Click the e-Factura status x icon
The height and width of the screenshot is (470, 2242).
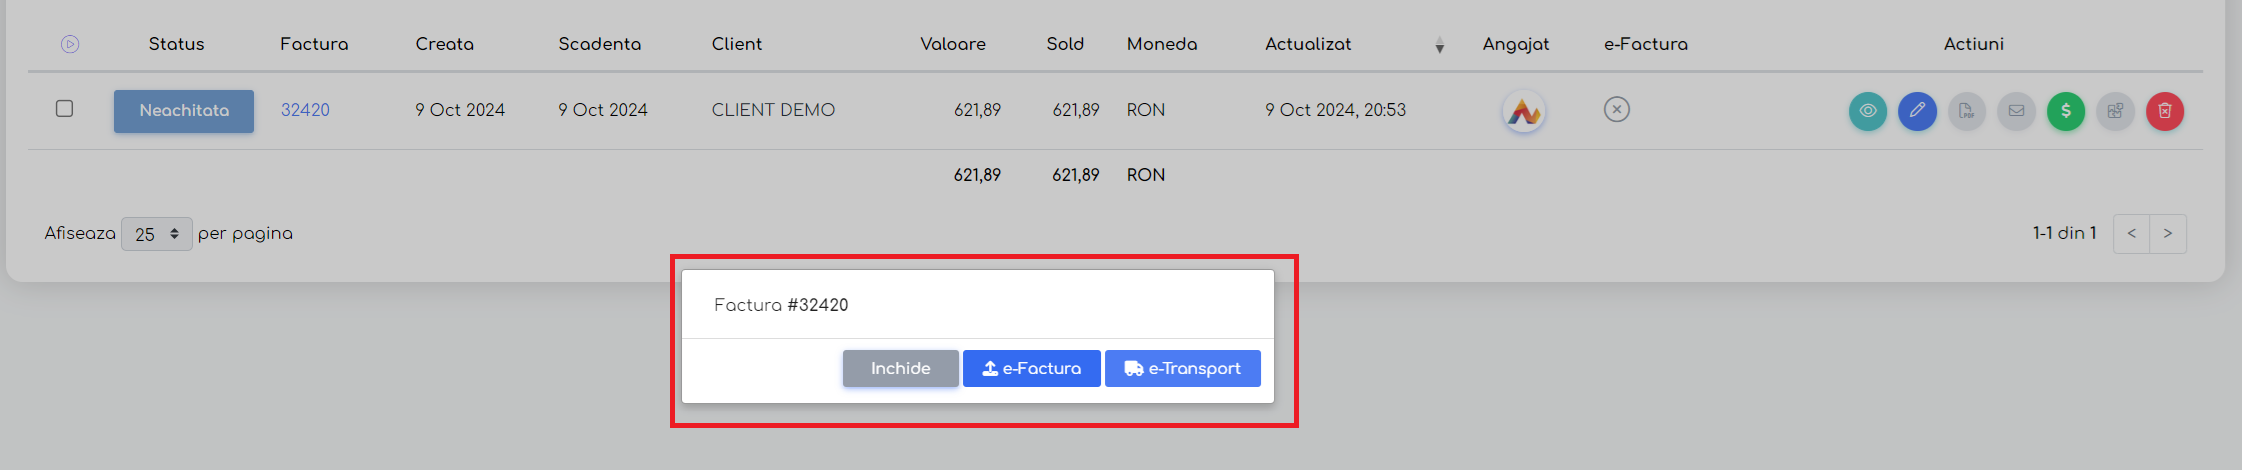[x=1617, y=109]
